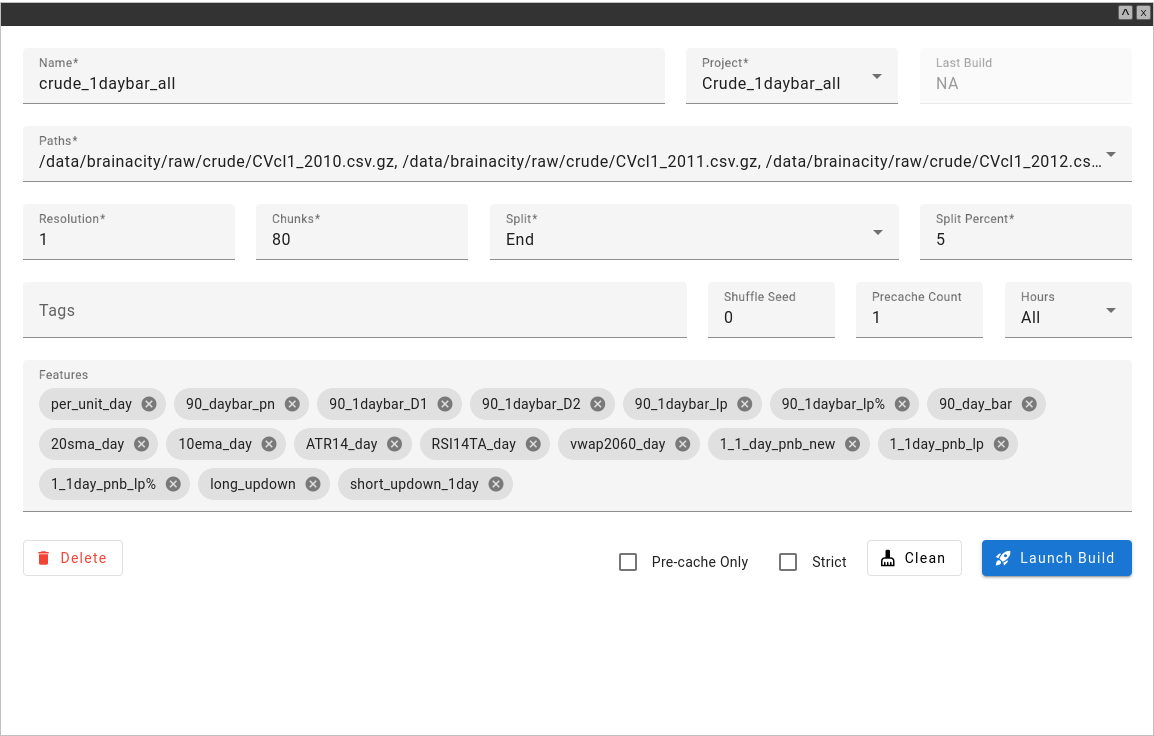Screen dimensions: 1154x736
Task: Enable the Pre-cache Only checkbox
Action: point(628,562)
